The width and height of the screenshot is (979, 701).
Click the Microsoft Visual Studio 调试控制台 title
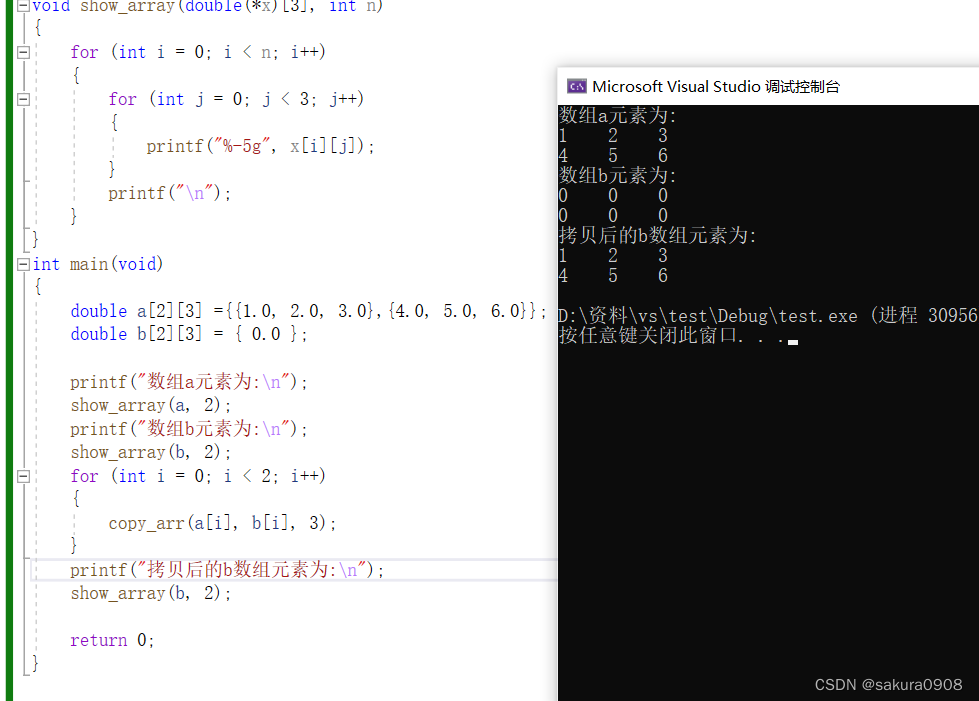(x=716, y=86)
